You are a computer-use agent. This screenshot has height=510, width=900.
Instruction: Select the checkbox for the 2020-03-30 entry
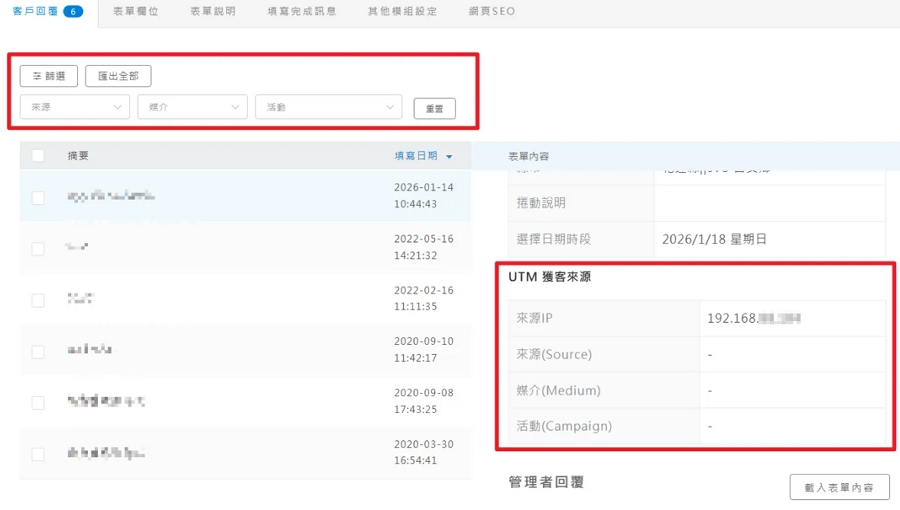click(38, 454)
